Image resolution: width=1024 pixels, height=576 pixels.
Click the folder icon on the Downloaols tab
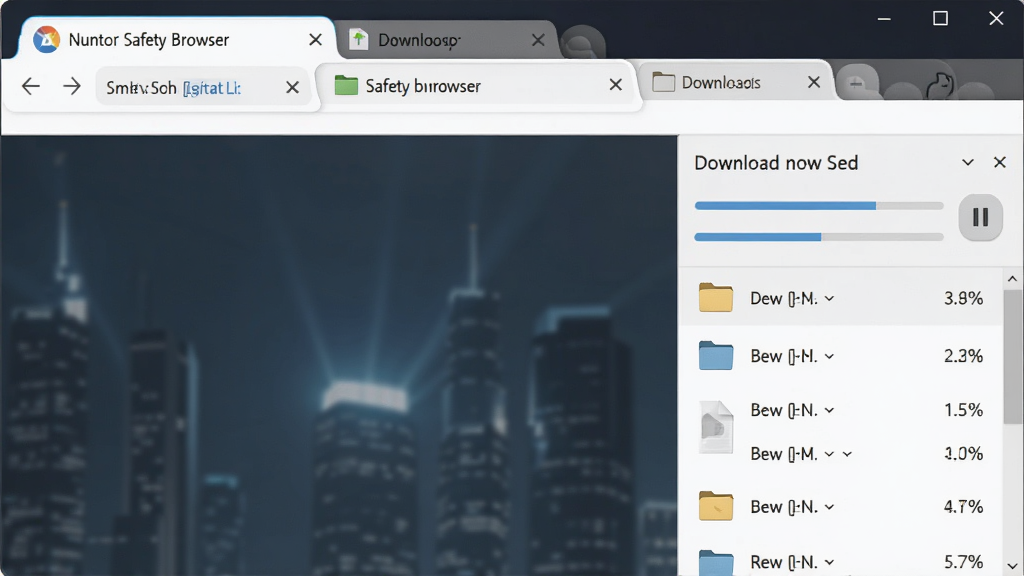(x=664, y=82)
